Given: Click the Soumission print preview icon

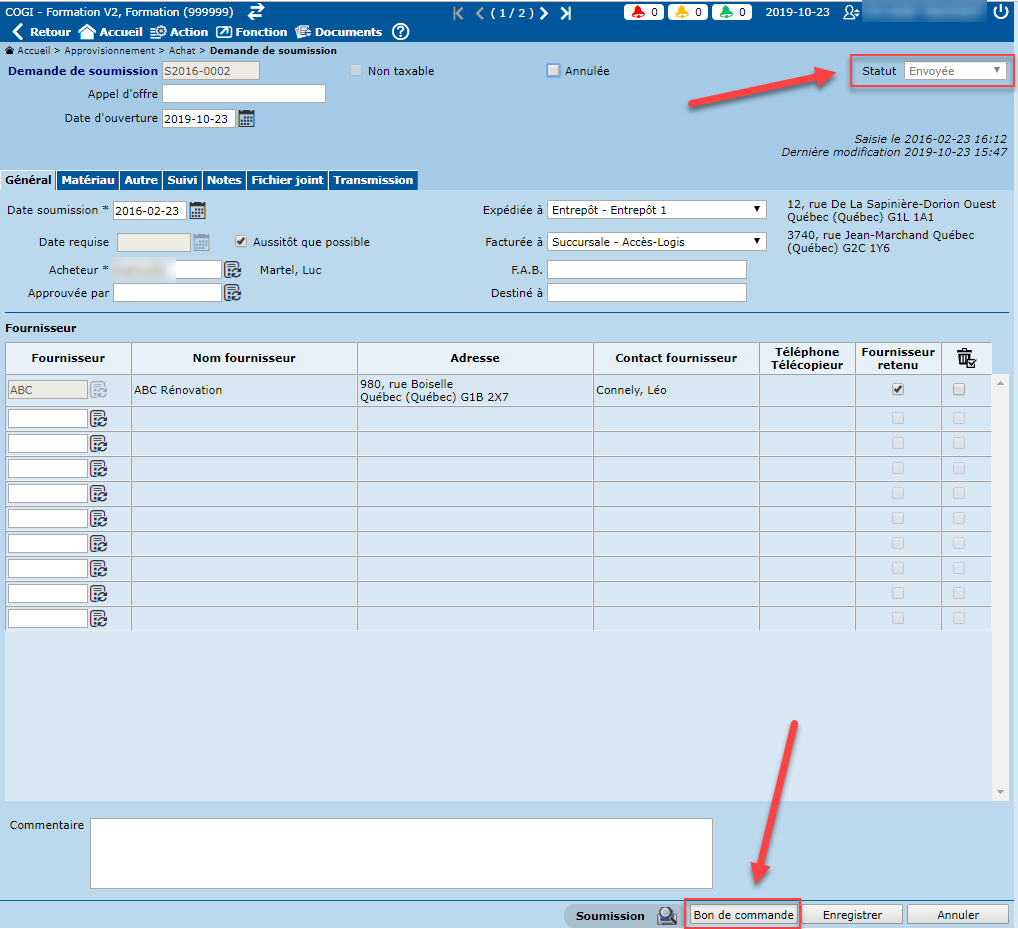Looking at the screenshot, I should pyautogui.click(x=666, y=915).
